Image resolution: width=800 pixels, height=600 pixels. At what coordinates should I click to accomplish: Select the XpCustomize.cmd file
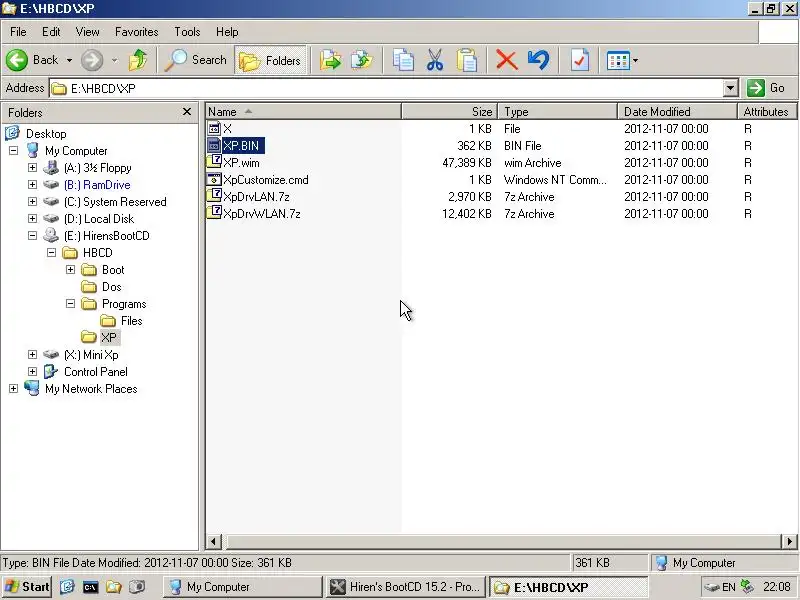265,180
